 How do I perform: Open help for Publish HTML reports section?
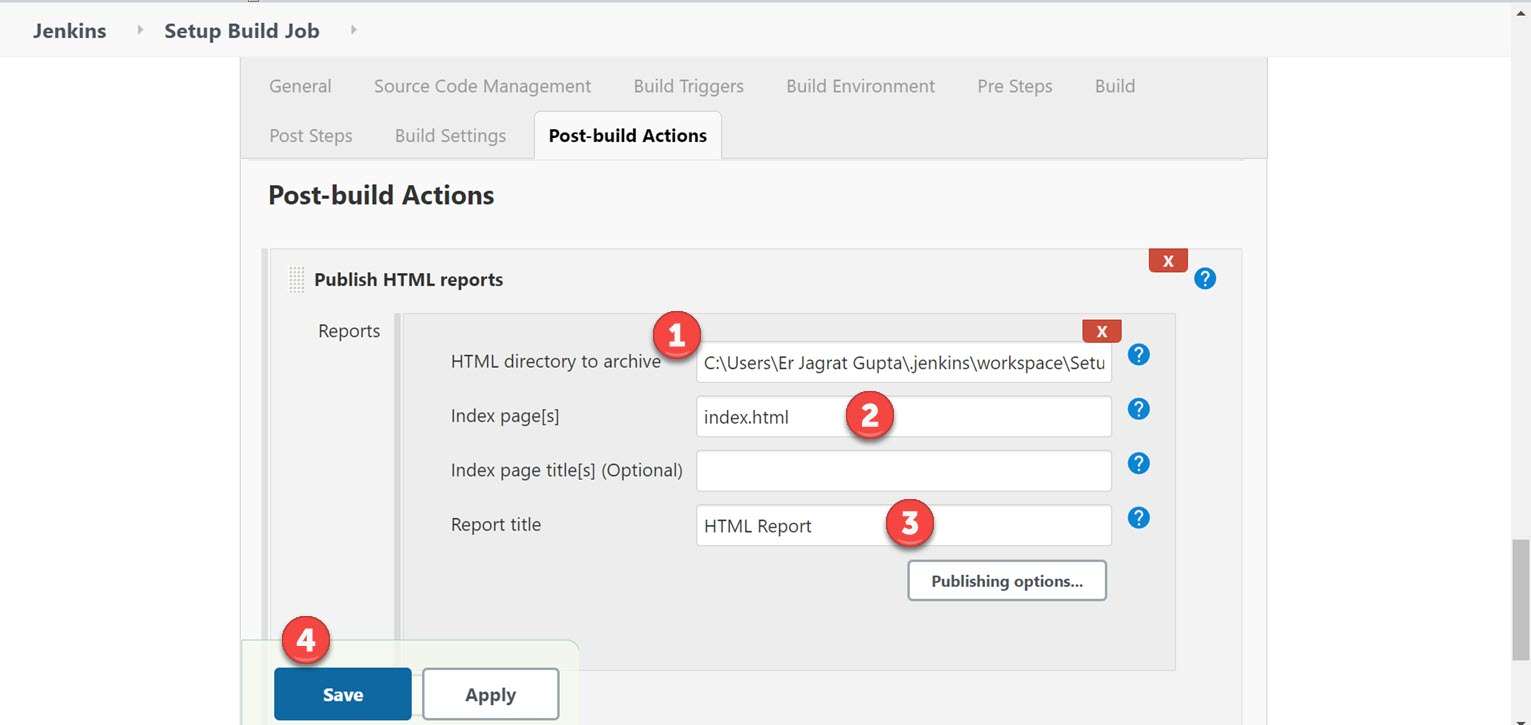click(1205, 279)
